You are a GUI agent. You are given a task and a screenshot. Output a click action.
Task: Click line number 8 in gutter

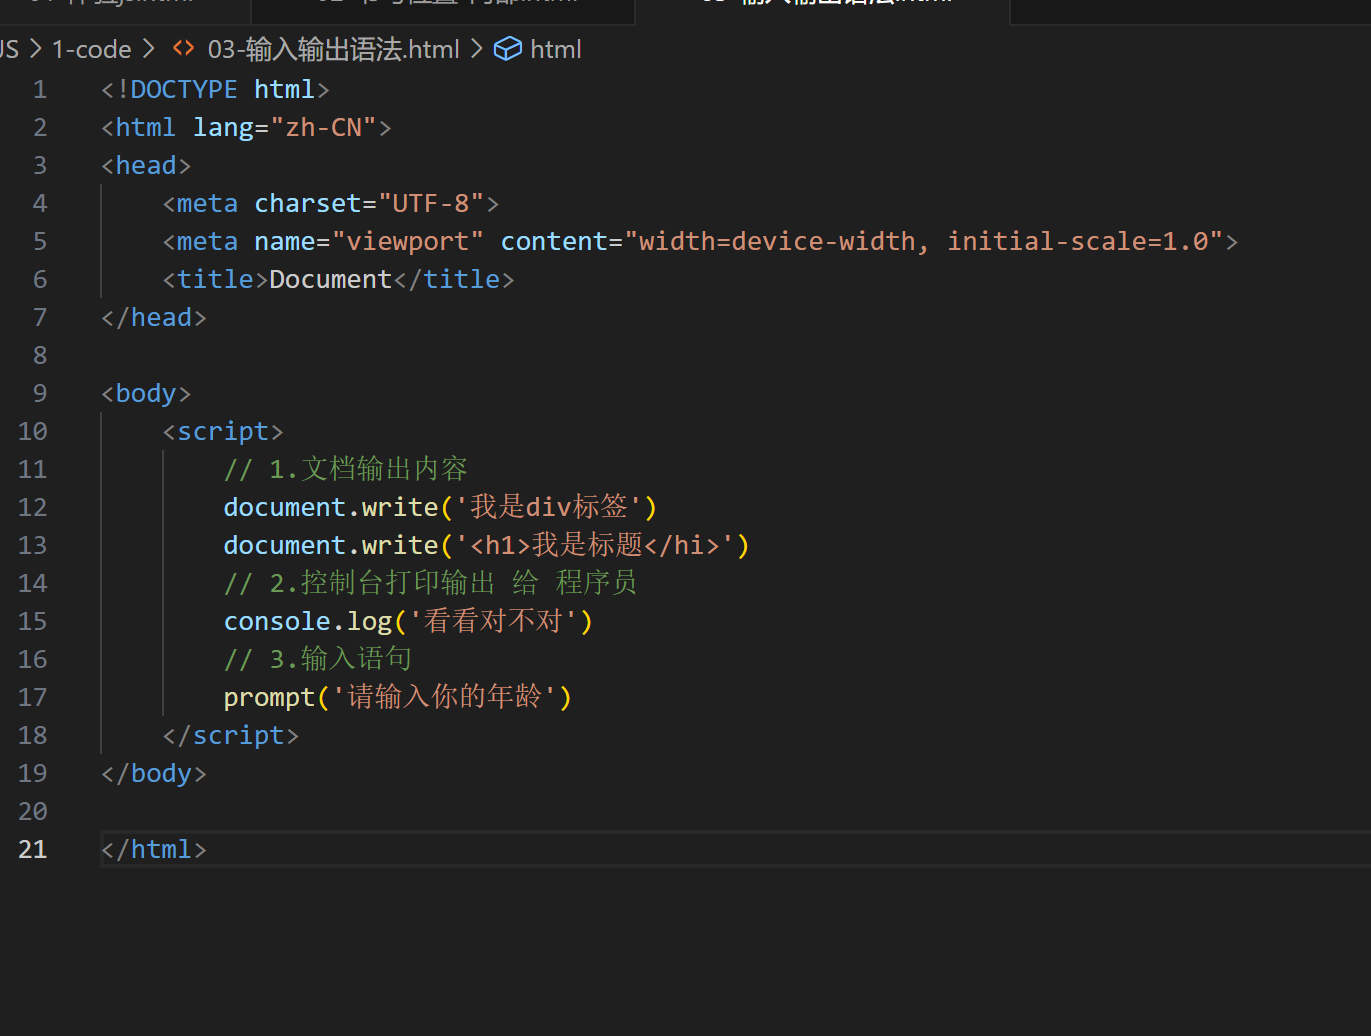(40, 356)
